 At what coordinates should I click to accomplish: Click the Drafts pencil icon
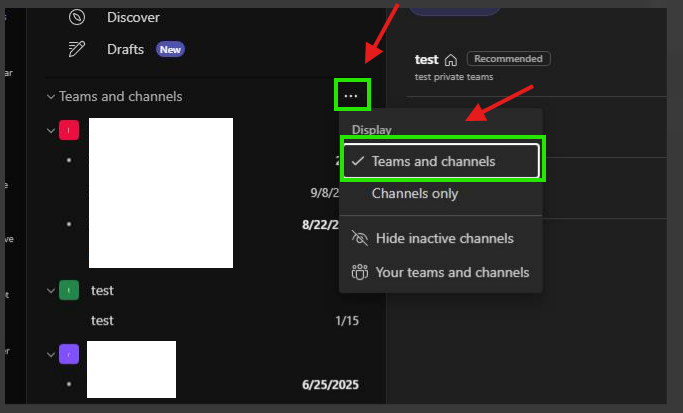[77, 49]
